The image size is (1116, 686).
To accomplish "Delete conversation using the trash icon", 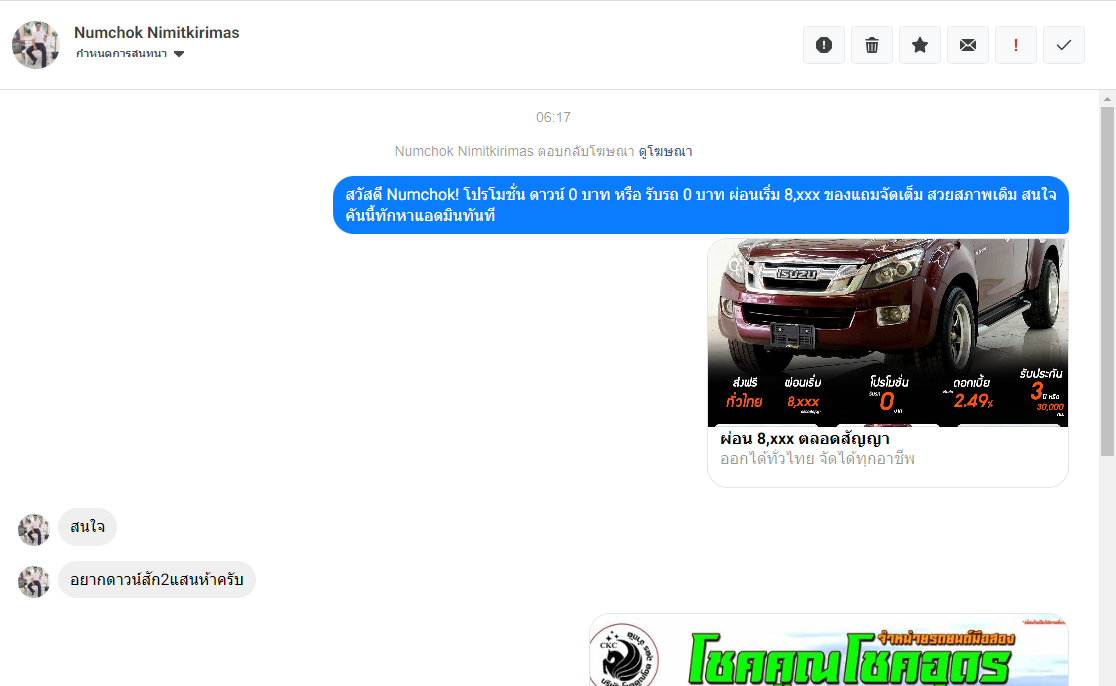I will click(872, 45).
